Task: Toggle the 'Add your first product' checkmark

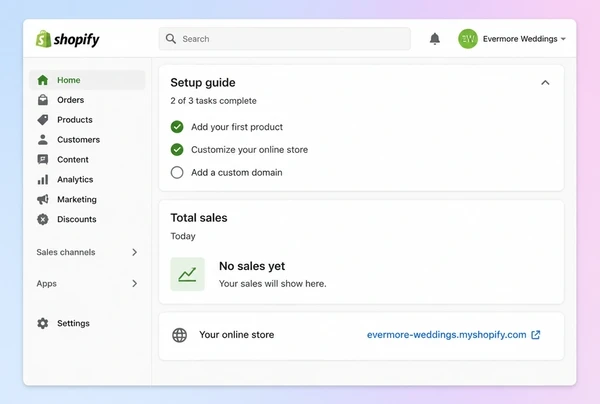Action: (177, 127)
